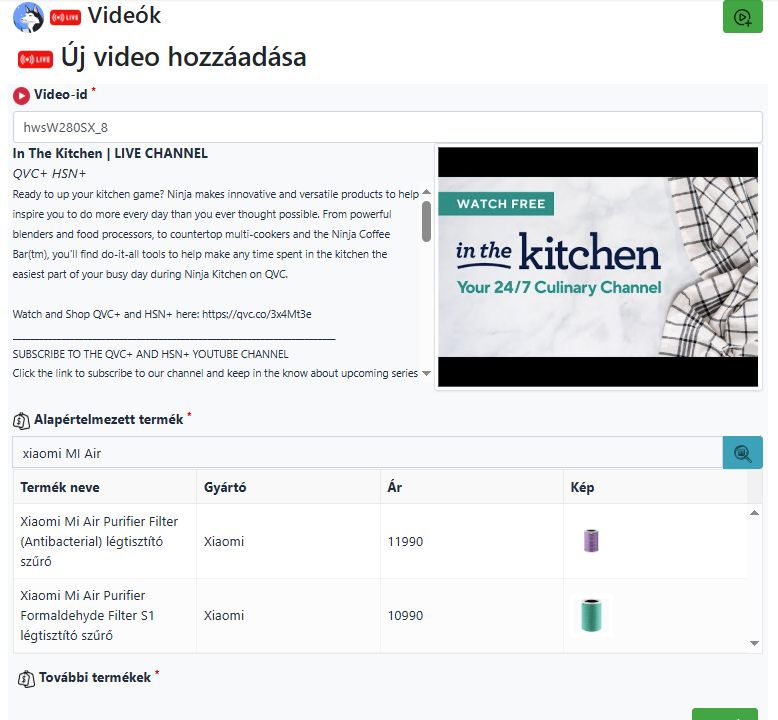
Task: Click the price tag icon by További termékek
Action: coord(26,678)
